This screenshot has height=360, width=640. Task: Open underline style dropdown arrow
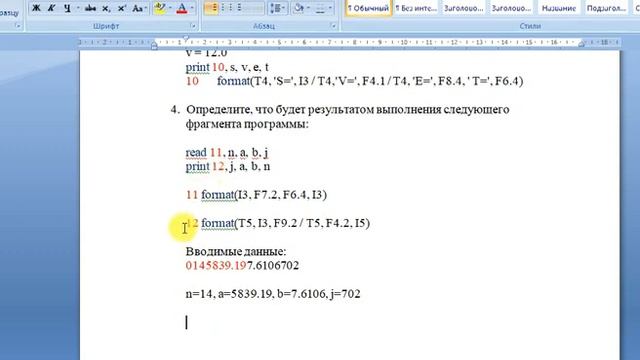[x=77, y=8]
